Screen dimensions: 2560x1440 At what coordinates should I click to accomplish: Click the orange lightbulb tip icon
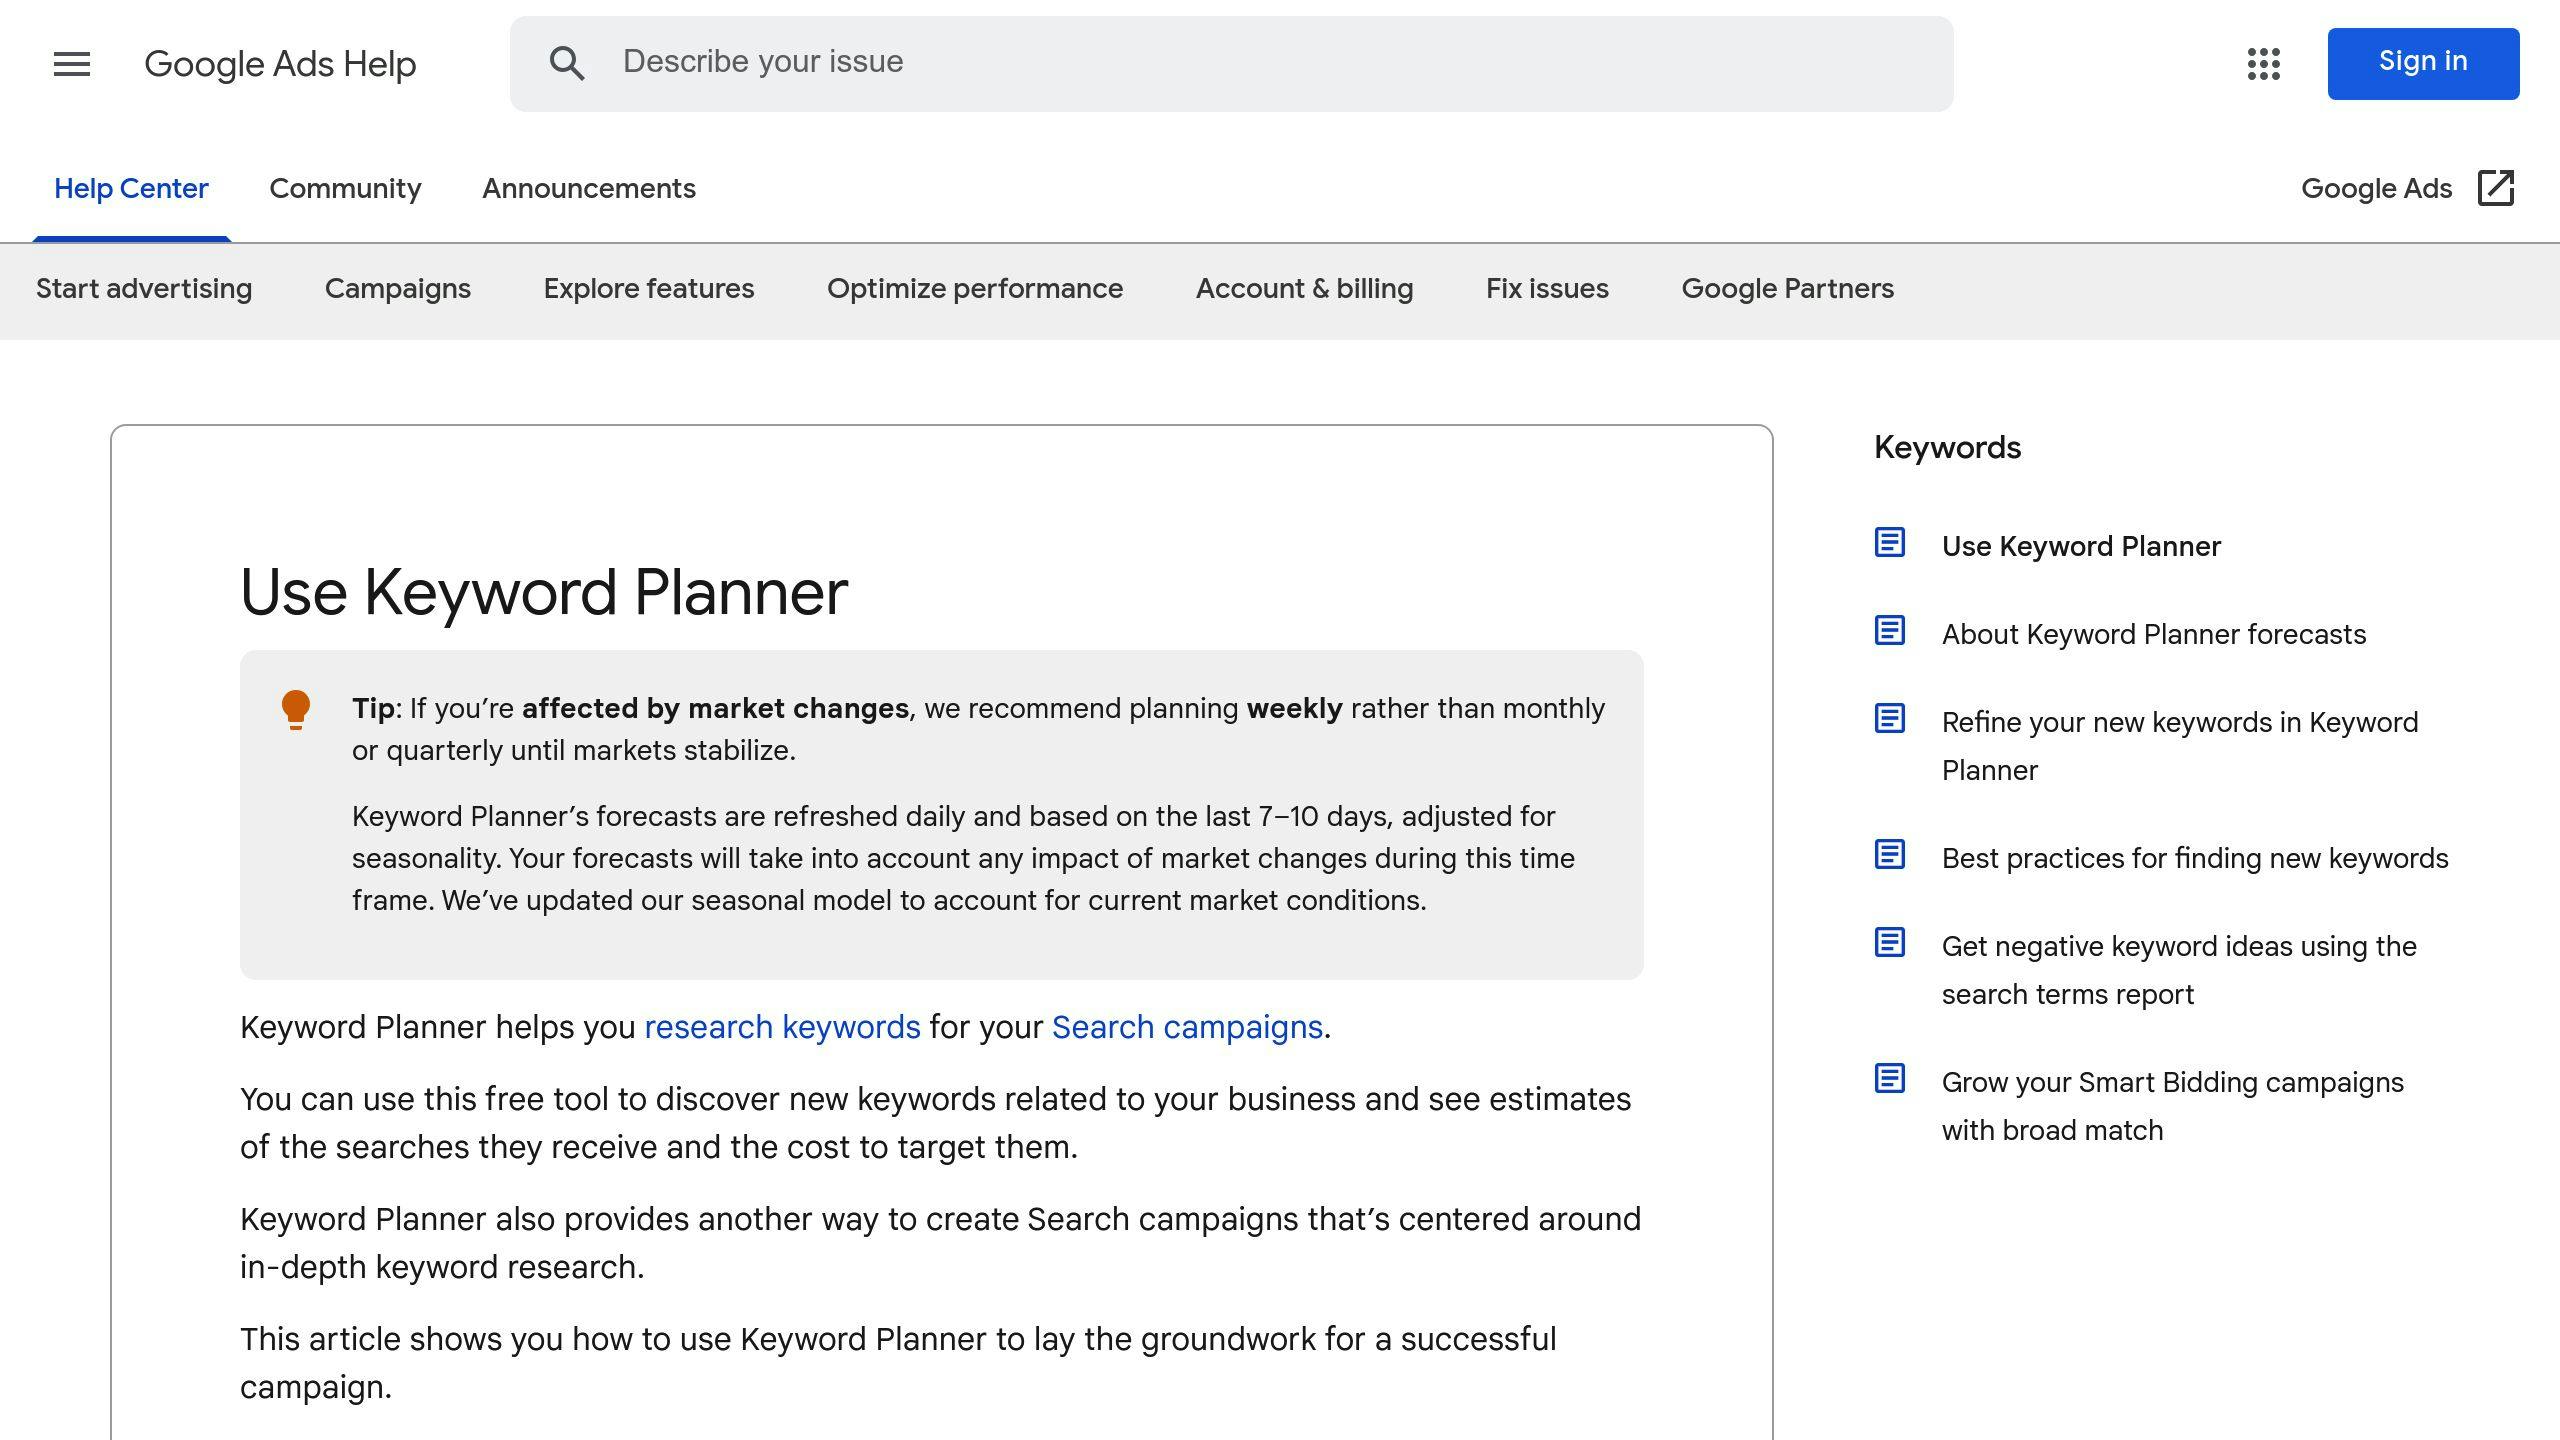(296, 710)
